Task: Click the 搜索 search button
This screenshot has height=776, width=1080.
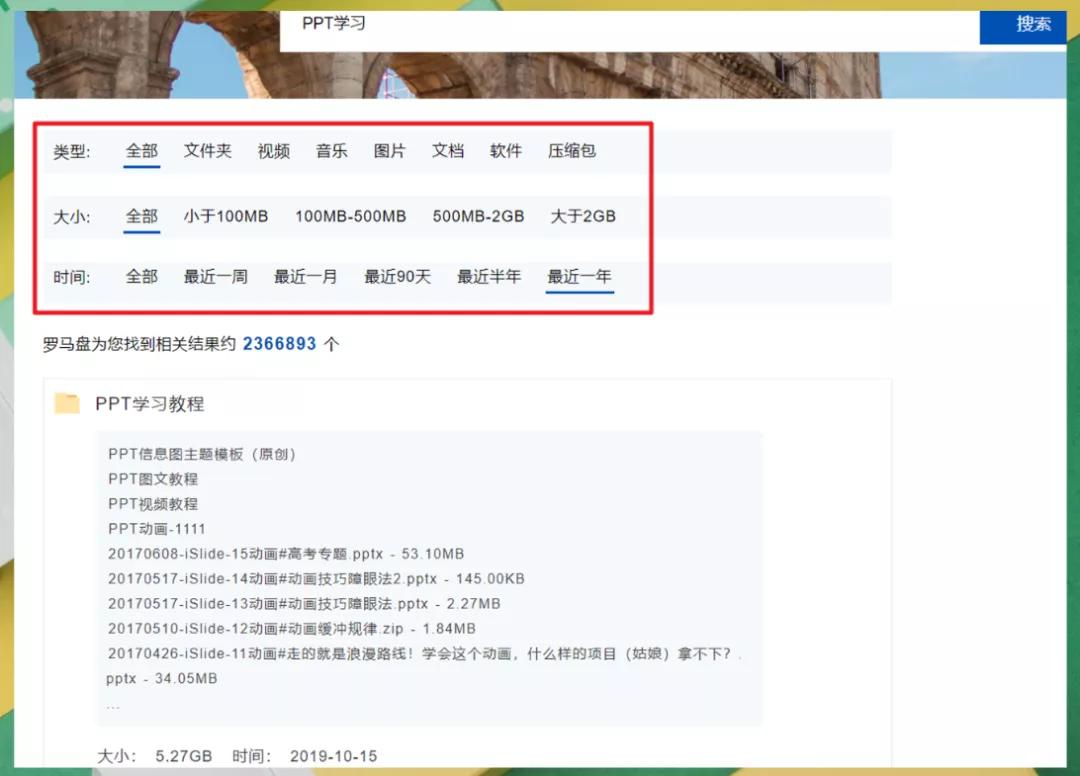Action: pos(1022,27)
